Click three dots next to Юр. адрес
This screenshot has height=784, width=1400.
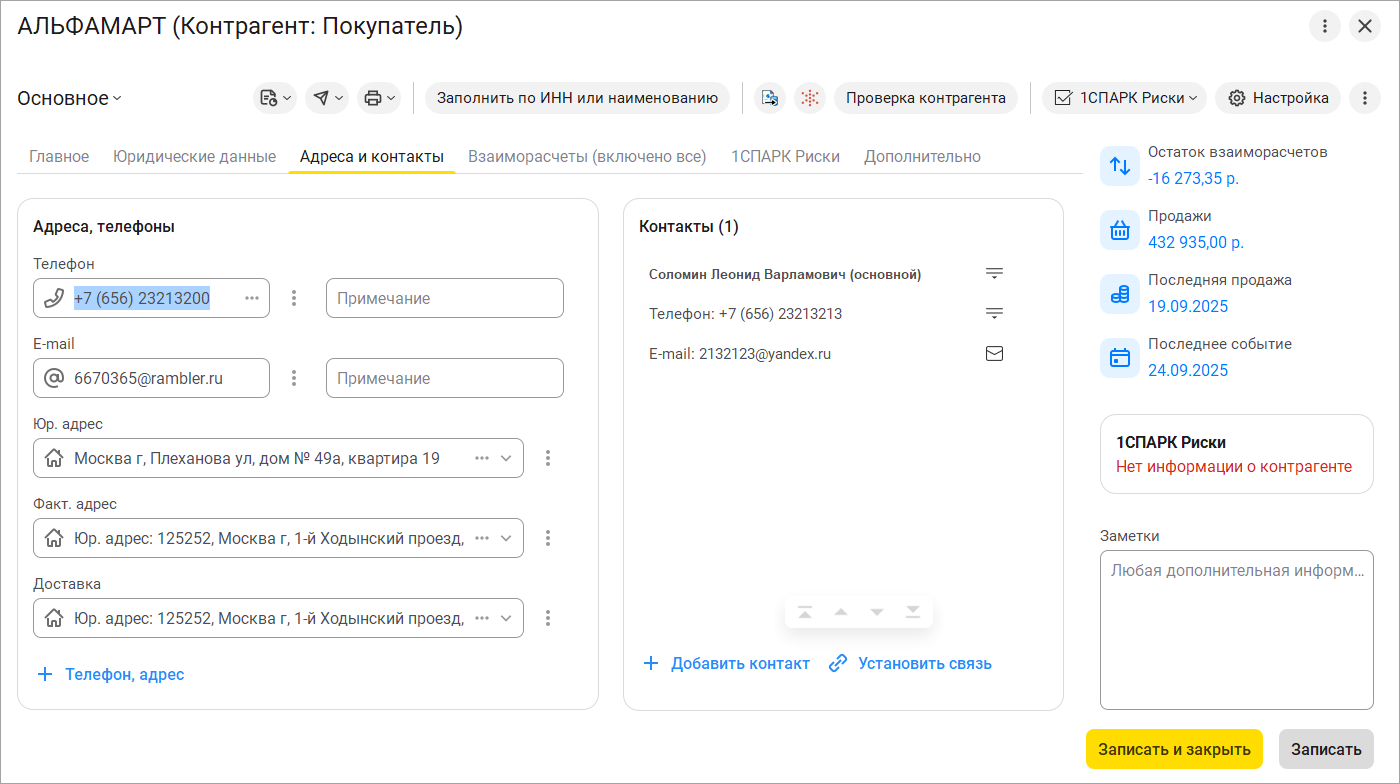[x=548, y=458]
